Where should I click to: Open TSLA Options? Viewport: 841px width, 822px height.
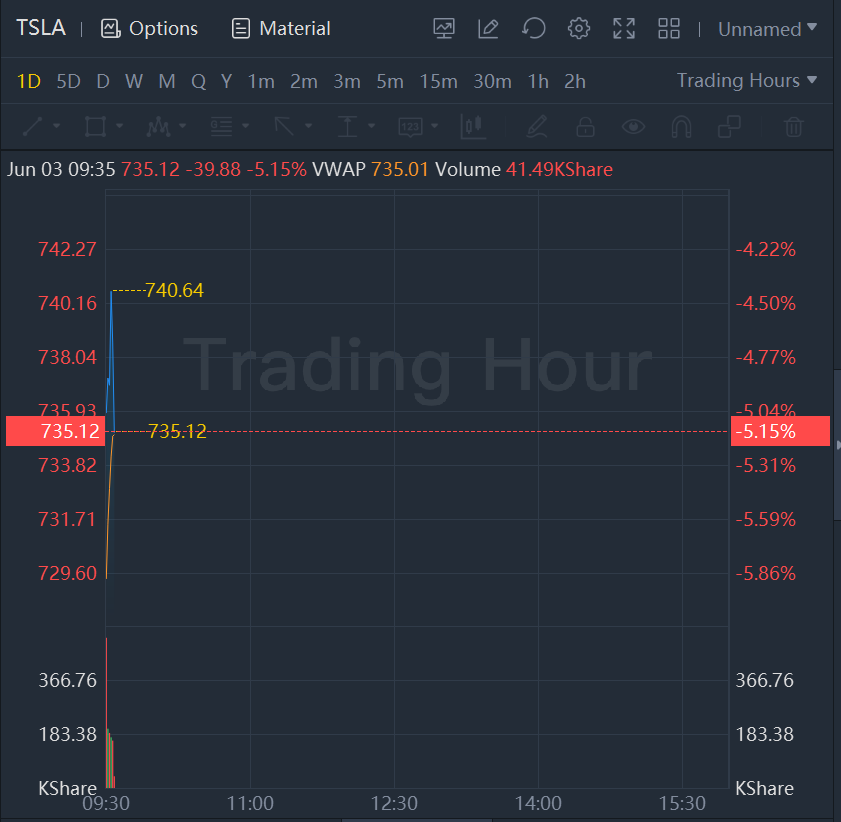tap(150, 29)
